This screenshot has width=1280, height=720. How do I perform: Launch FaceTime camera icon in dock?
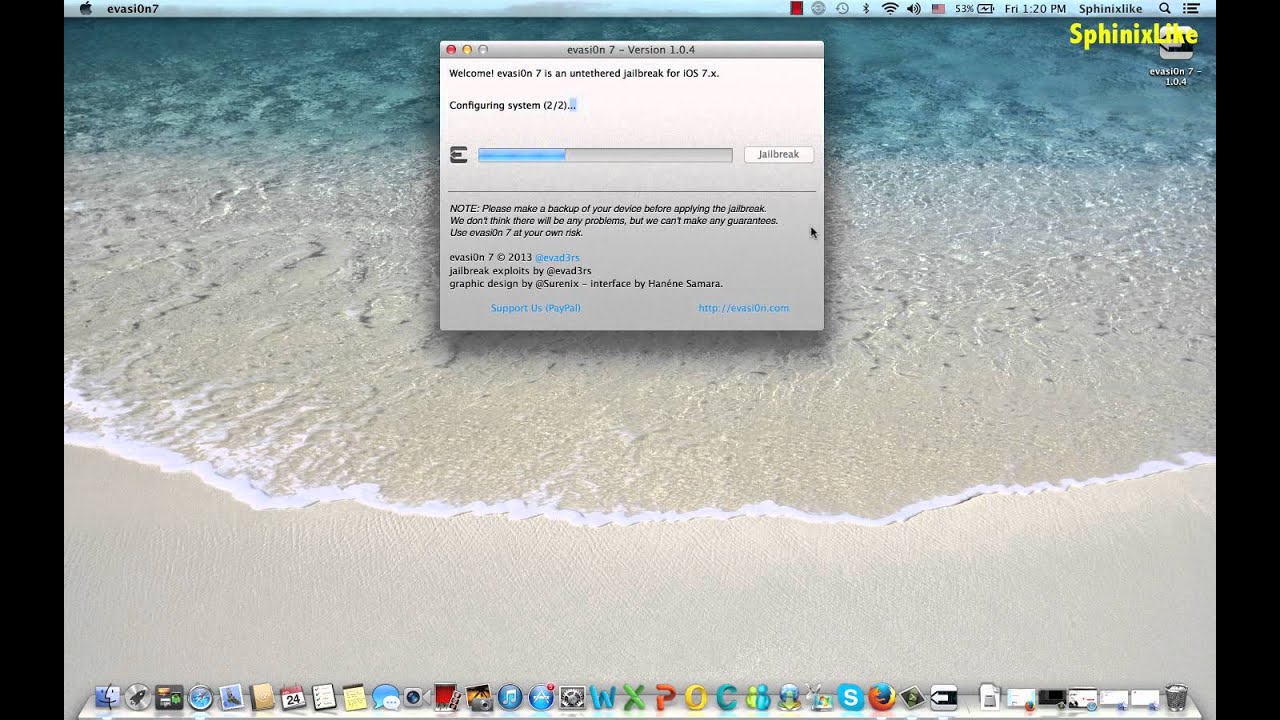click(x=415, y=697)
